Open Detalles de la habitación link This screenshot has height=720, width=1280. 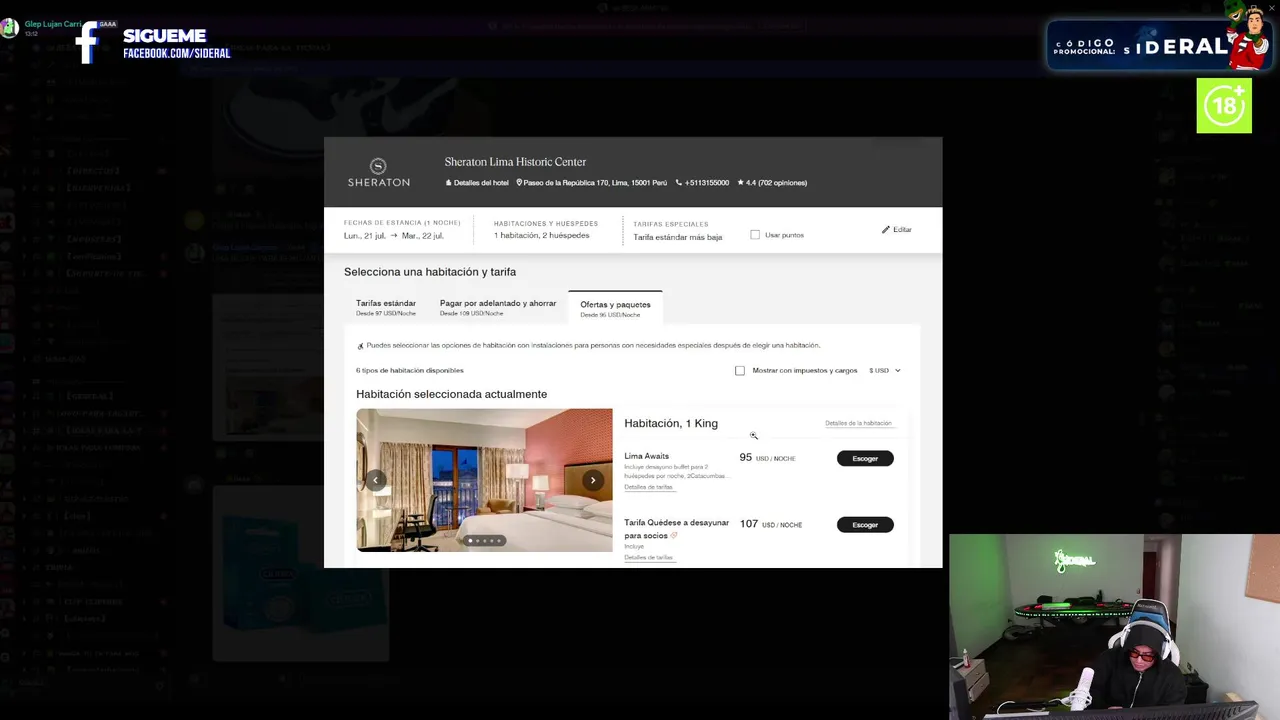click(x=858, y=423)
